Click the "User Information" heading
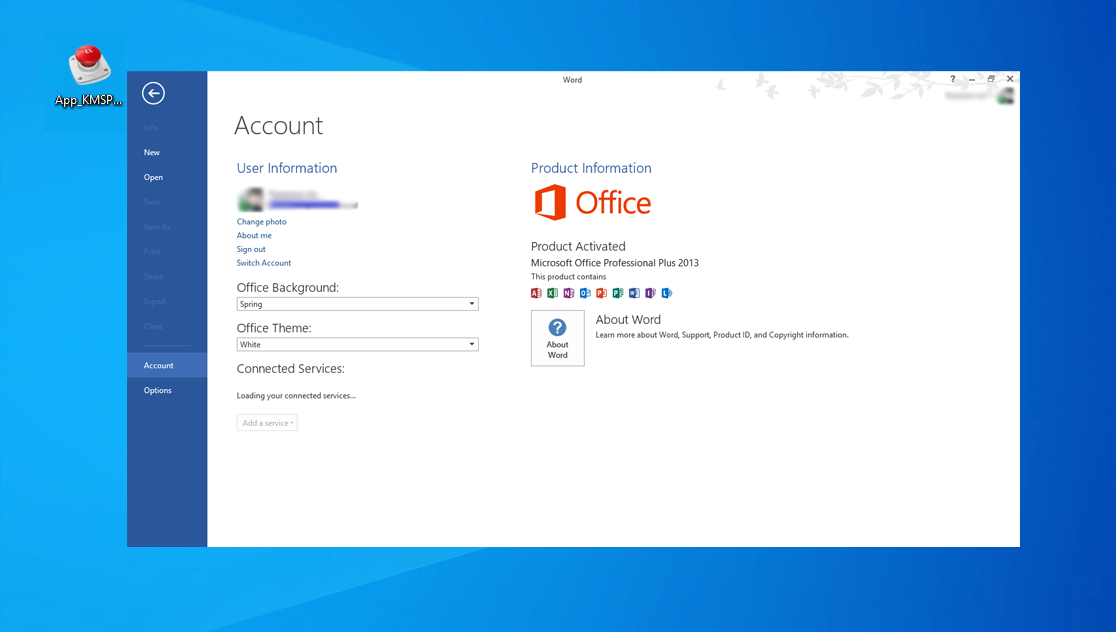 click(287, 168)
